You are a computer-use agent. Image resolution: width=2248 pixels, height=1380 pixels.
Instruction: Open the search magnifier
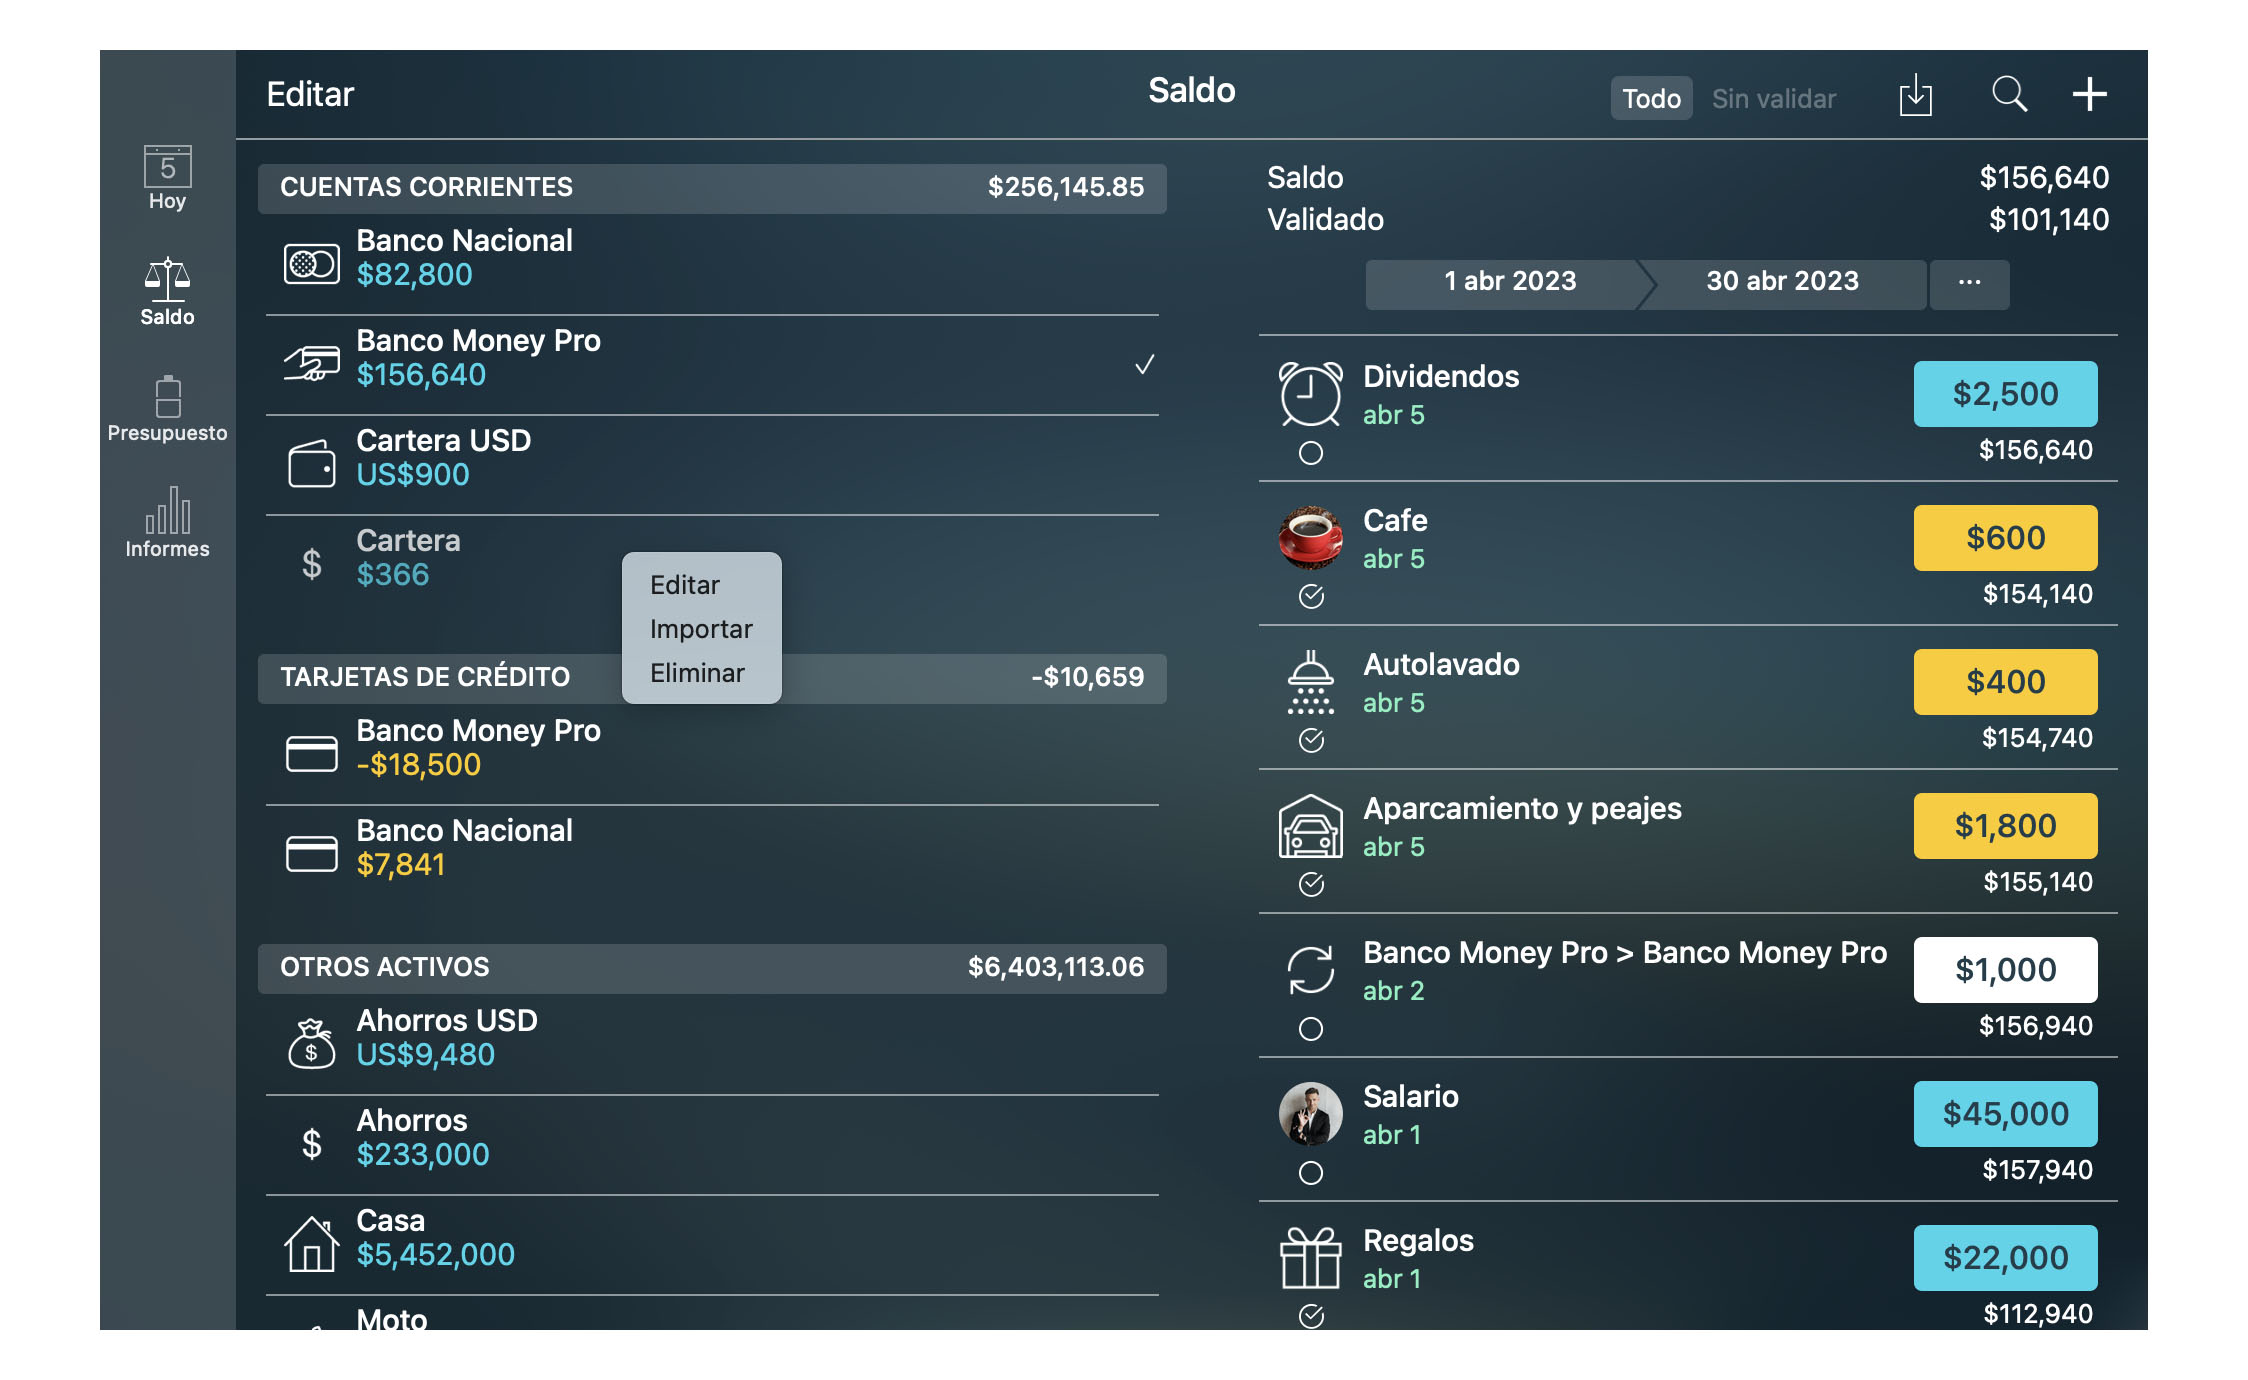(x=2009, y=94)
